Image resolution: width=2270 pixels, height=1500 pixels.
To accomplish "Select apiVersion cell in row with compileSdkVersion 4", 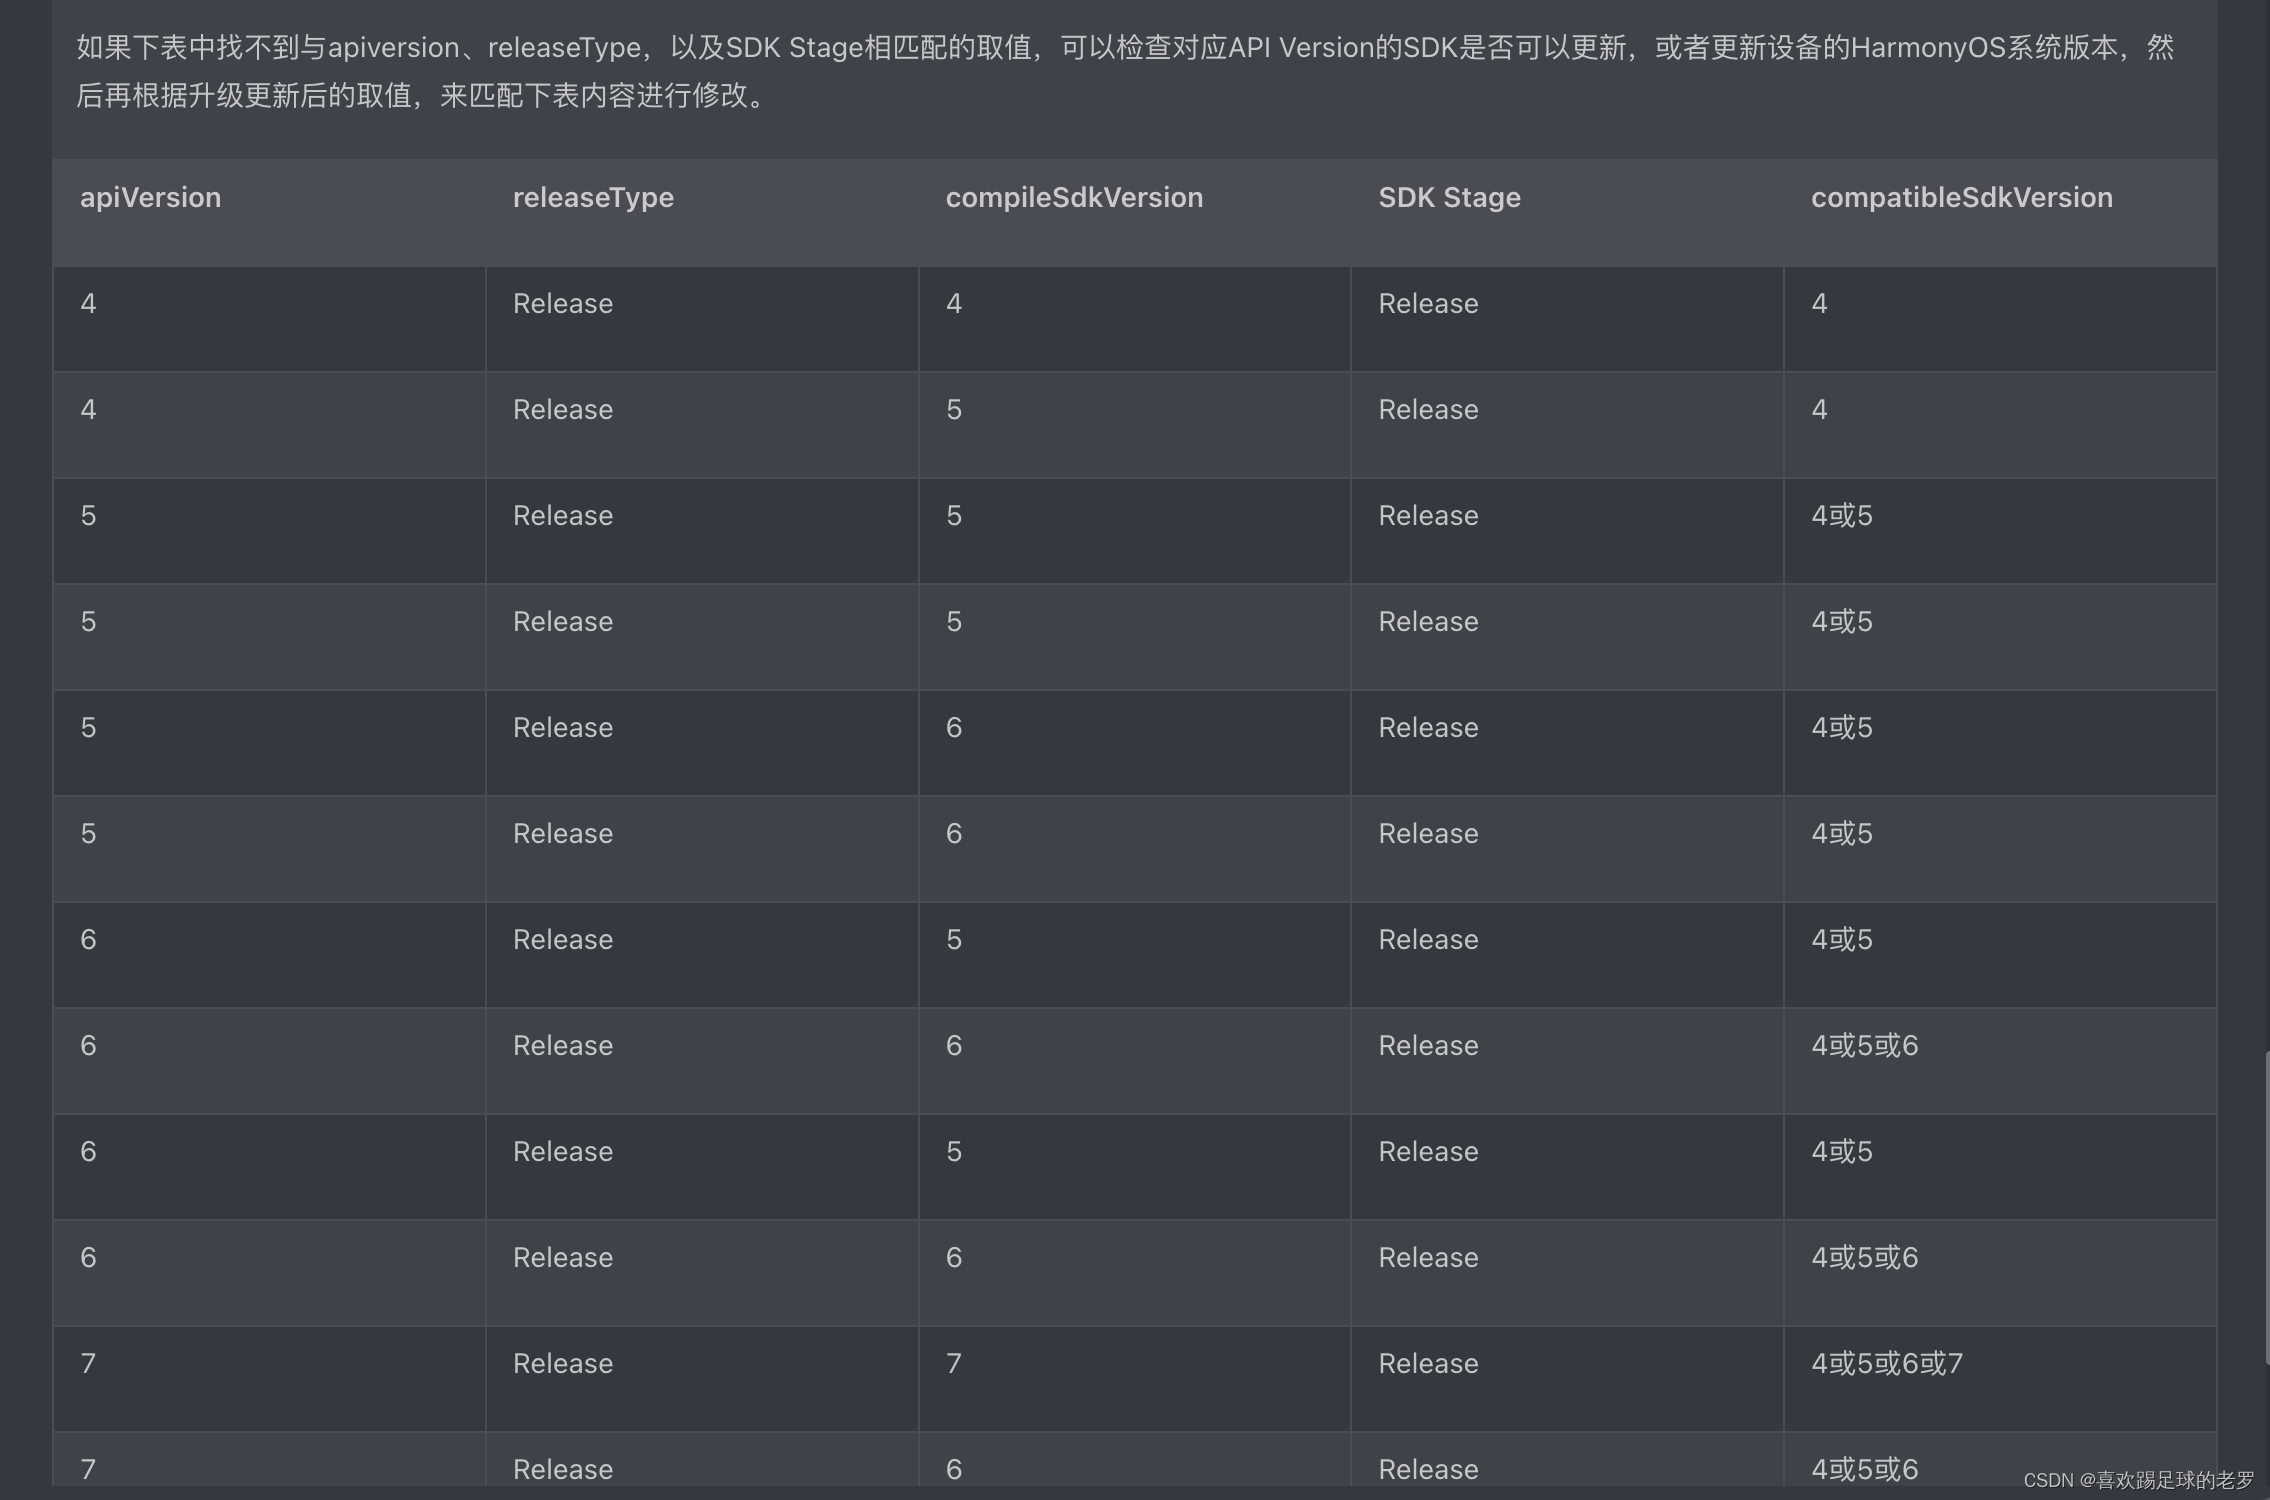I will tap(269, 319).
